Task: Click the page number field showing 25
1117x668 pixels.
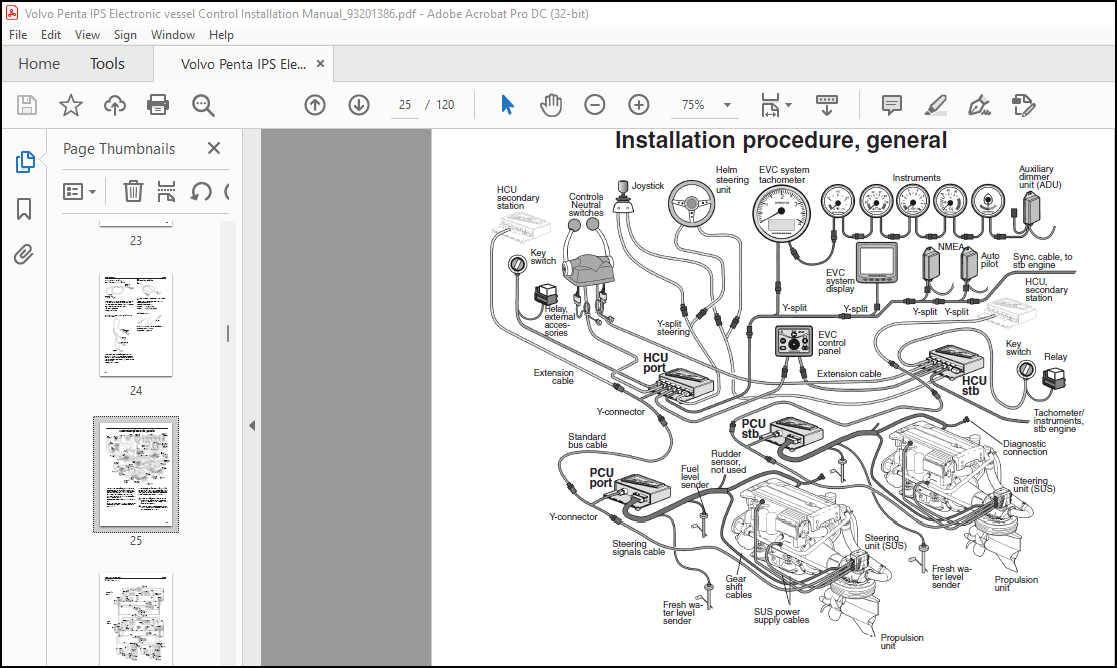Action: [x=405, y=105]
